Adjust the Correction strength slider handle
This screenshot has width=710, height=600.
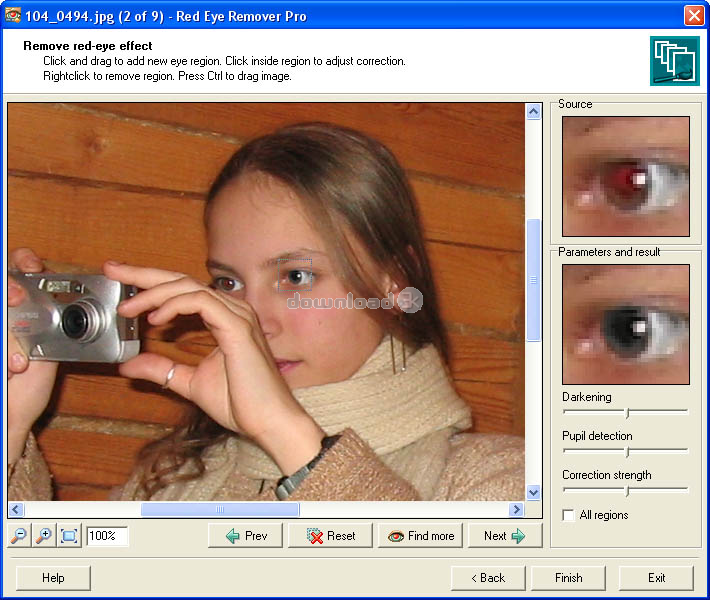coord(627,491)
